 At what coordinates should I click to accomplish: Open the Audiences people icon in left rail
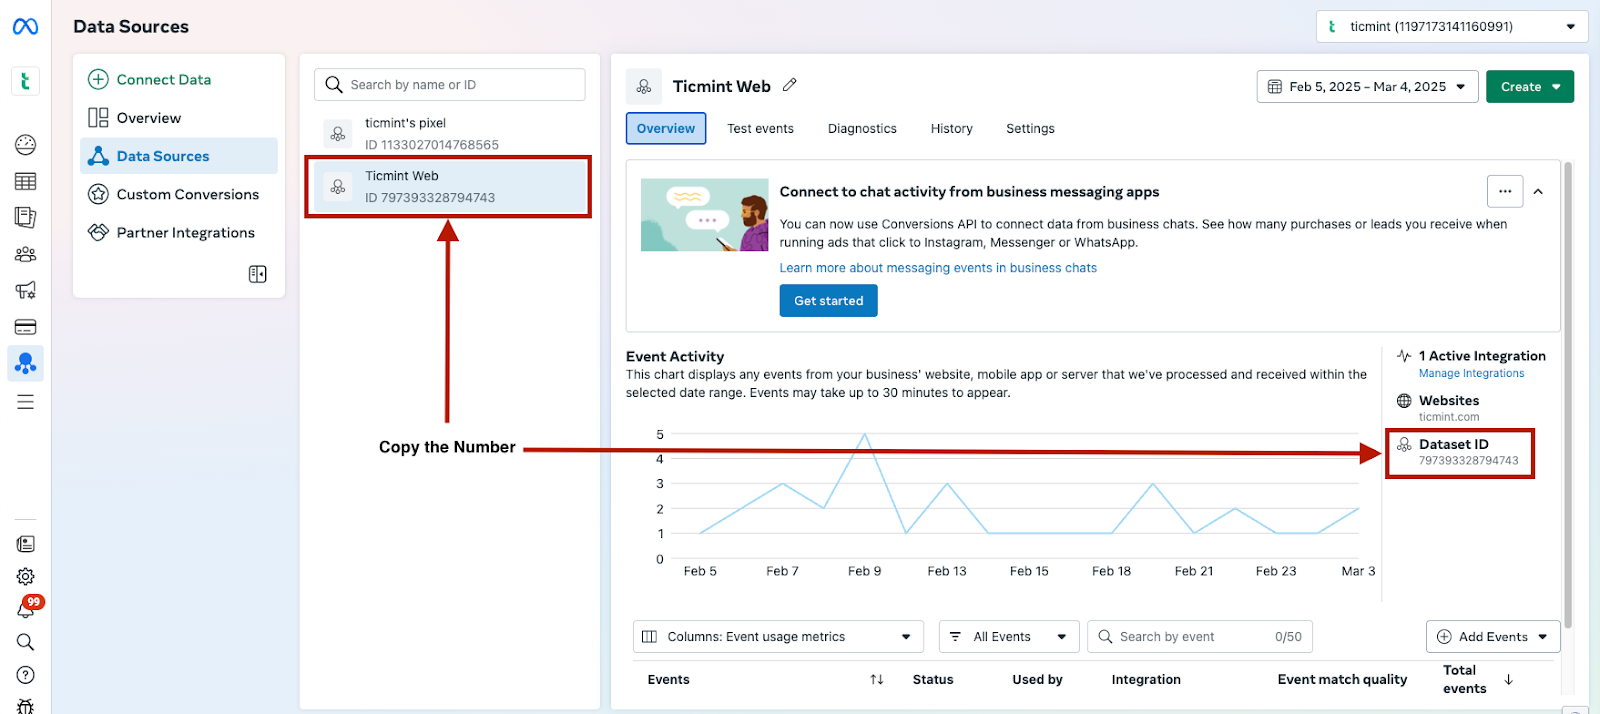(x=25, y=254)
